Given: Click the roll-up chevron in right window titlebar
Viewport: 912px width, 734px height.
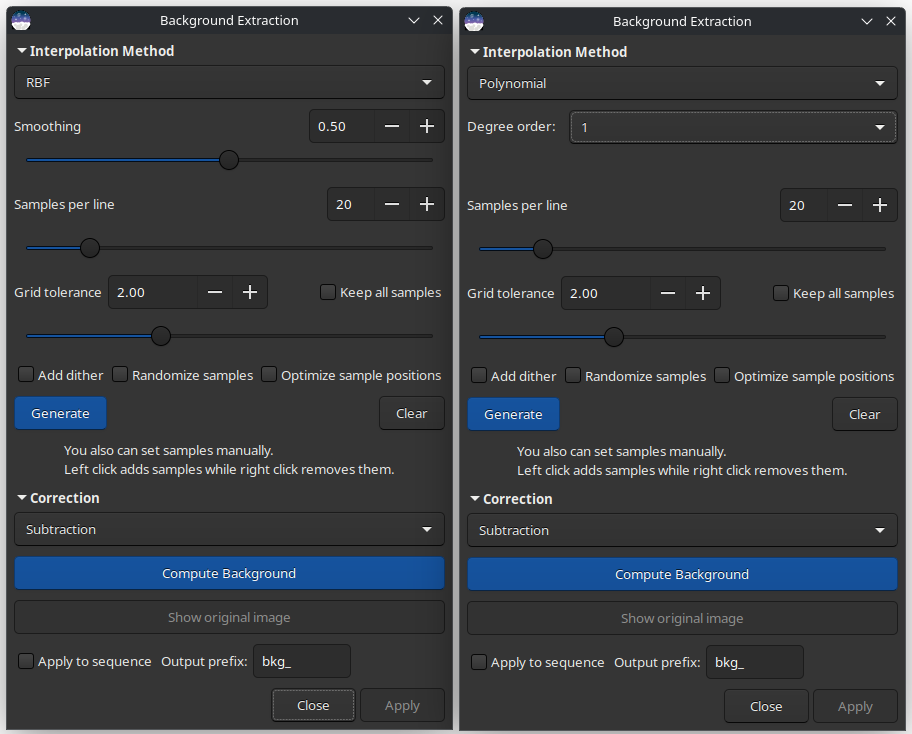Looking at the screenshot, I should (867, 22).
